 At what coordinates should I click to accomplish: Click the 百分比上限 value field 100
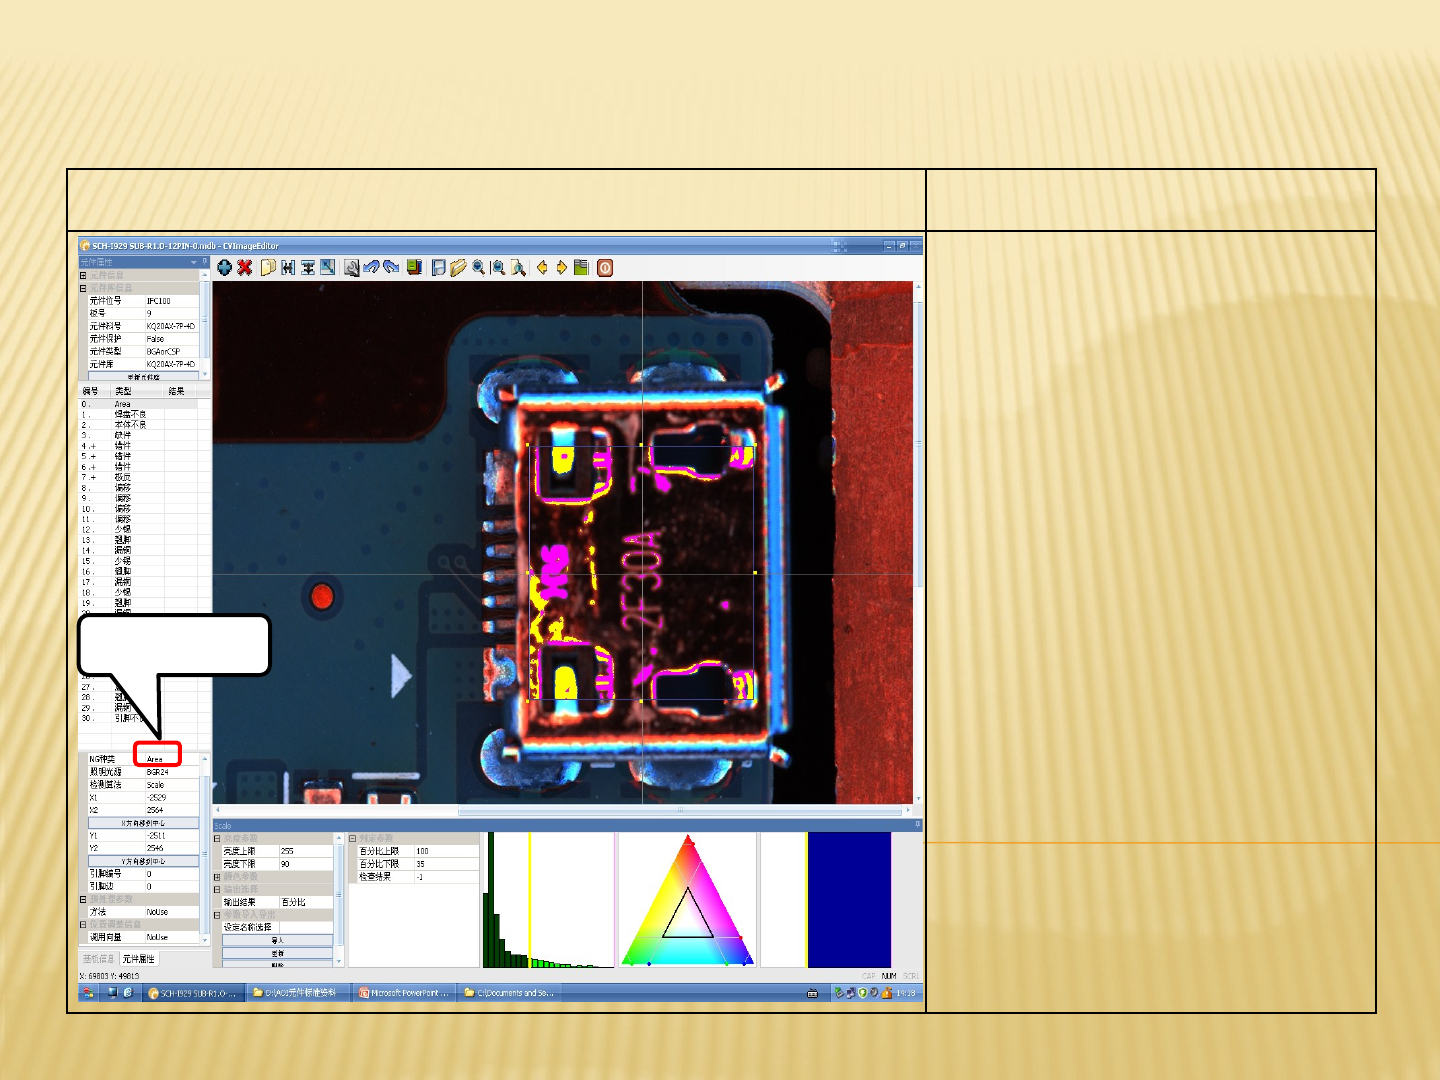point(446,851)
